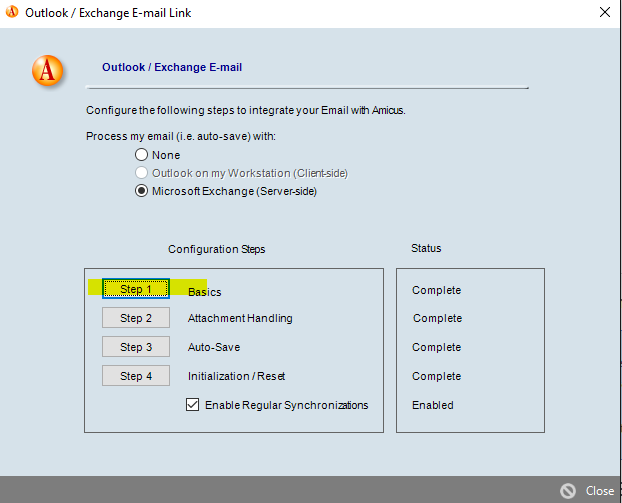Click the Attachment Handling label
Screen dimensions: 622x503
click(240, 318)
